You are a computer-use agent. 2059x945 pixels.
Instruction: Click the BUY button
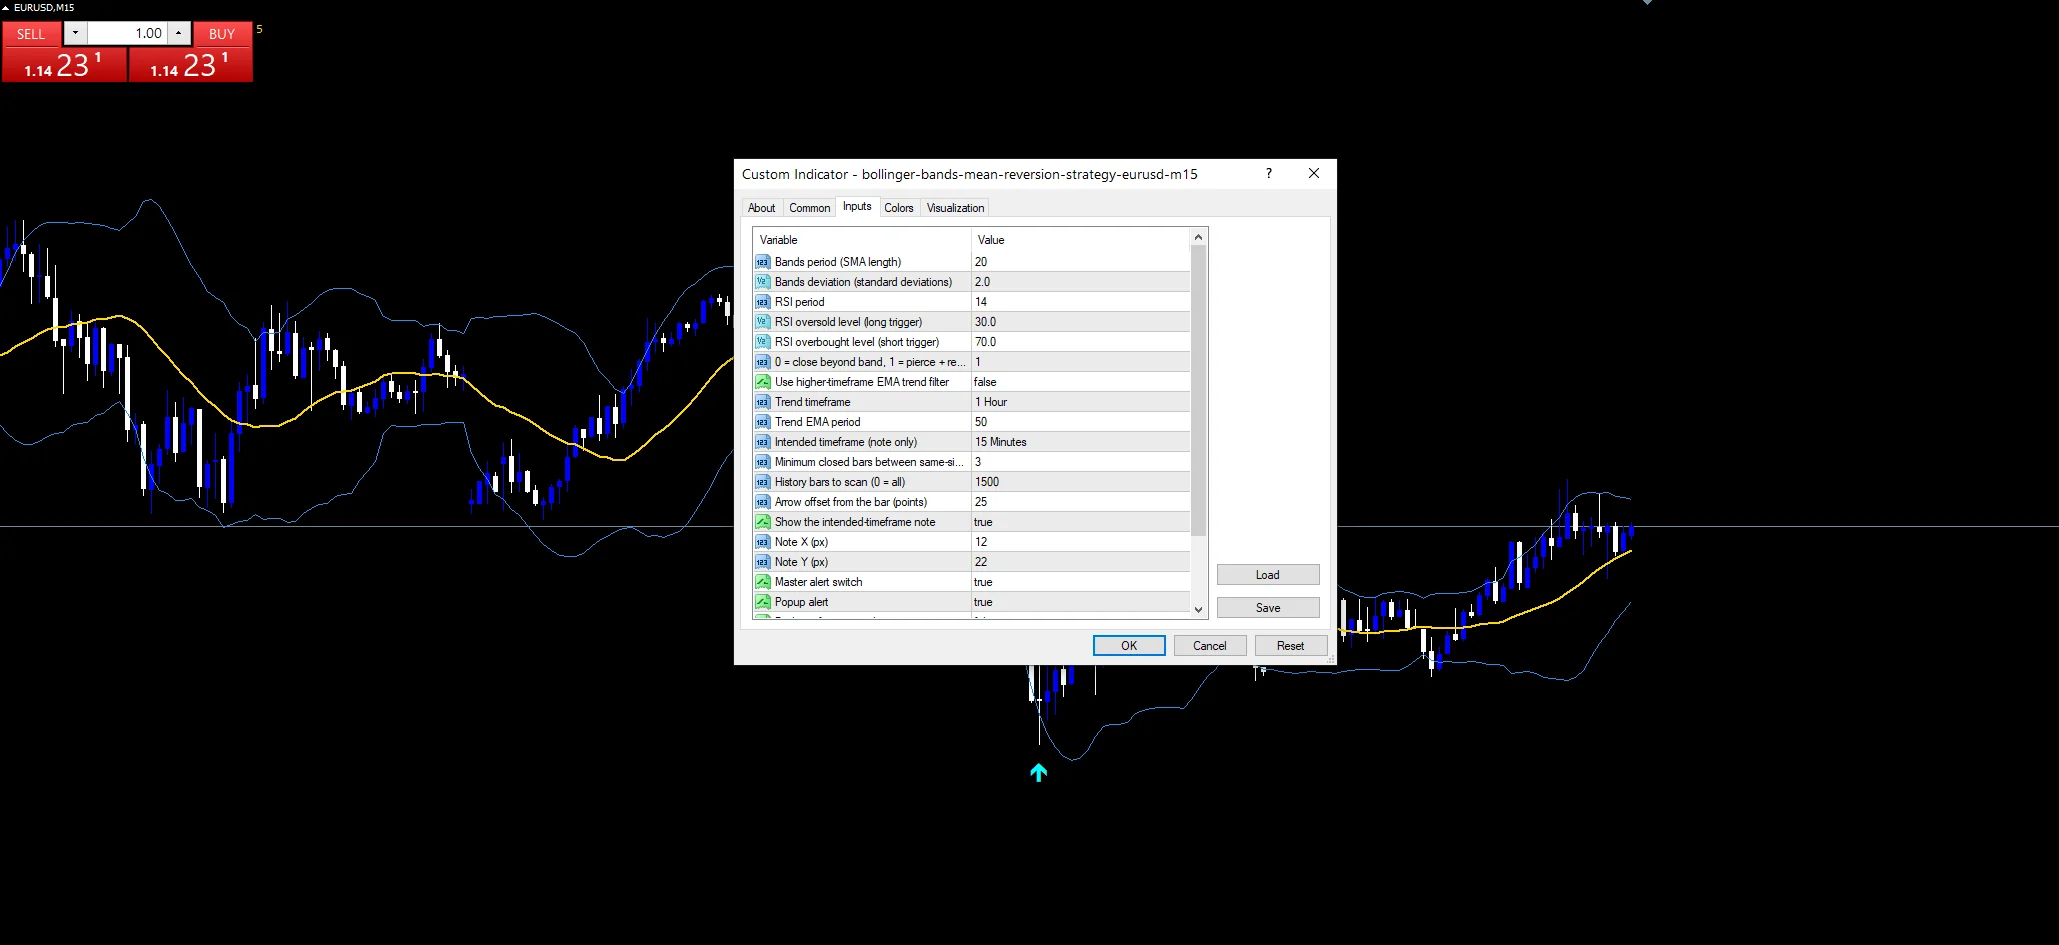tap(222, 34)
